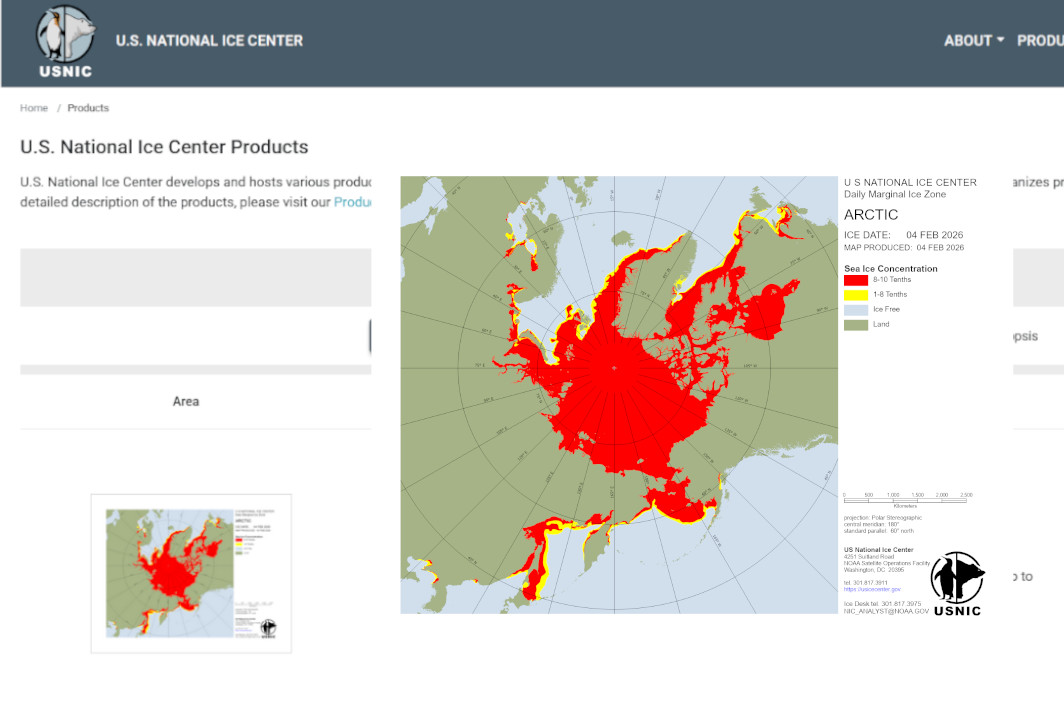
Task: Click the 'U.S. National Ice Center Products' heading
Action: [164, 147]
